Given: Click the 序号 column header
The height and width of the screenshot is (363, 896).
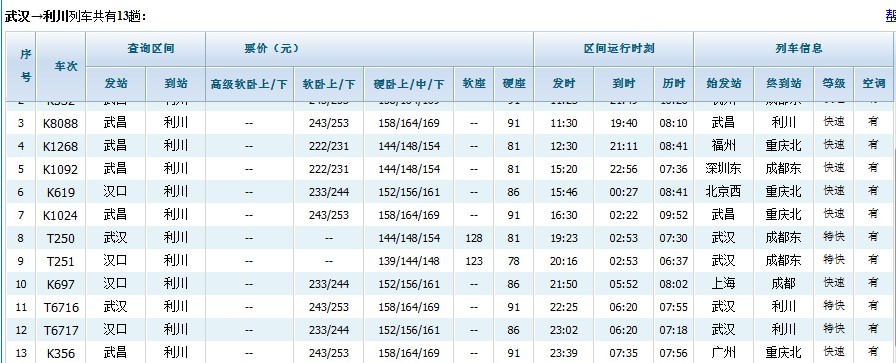Looking at the screenshot, I should pos(26,66).
